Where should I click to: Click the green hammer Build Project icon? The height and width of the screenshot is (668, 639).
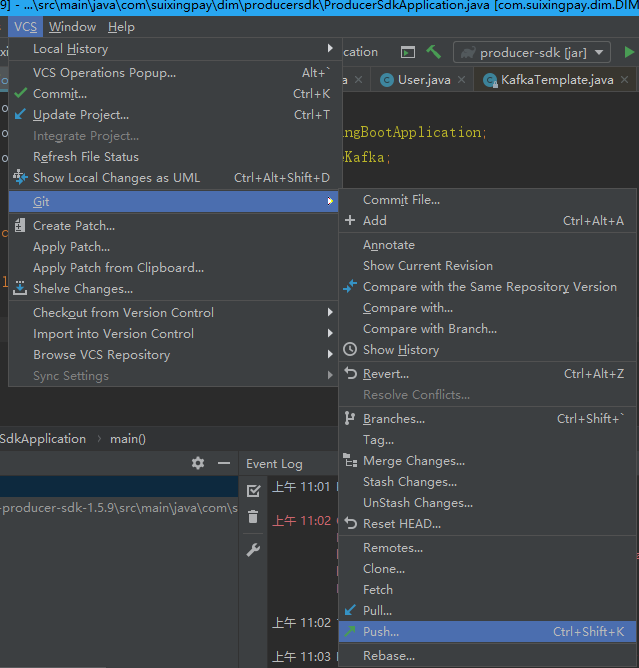pyautogui.click(x=434, y=52)
